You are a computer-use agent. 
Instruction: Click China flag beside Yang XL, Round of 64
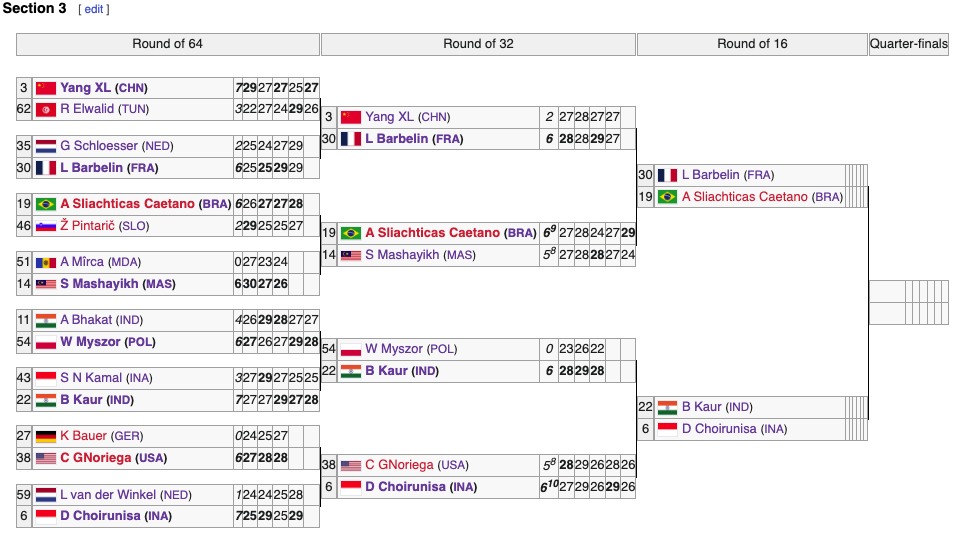tap(46, 88)
